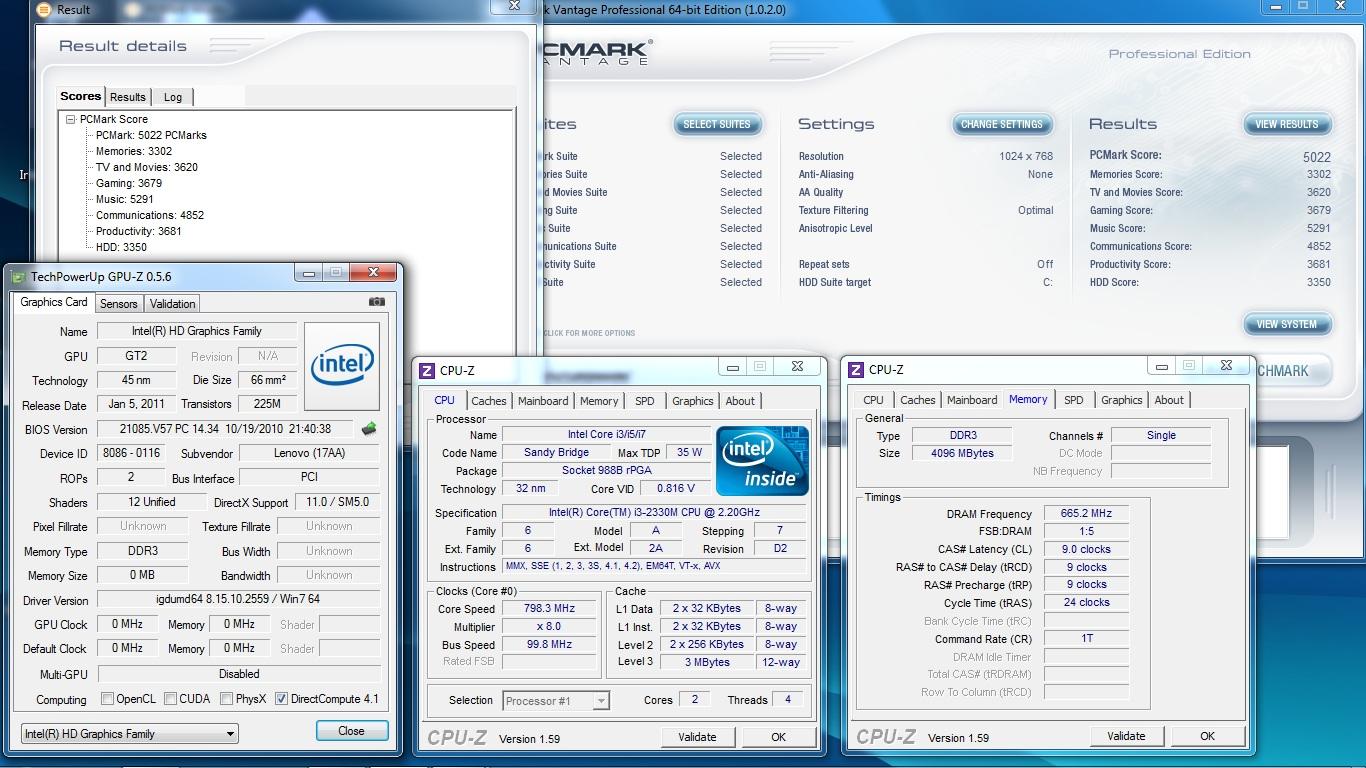This screenshot has height=768, width=1366.
Task: Select the HDD: 3350 tree row
Action: coord(121,247)
